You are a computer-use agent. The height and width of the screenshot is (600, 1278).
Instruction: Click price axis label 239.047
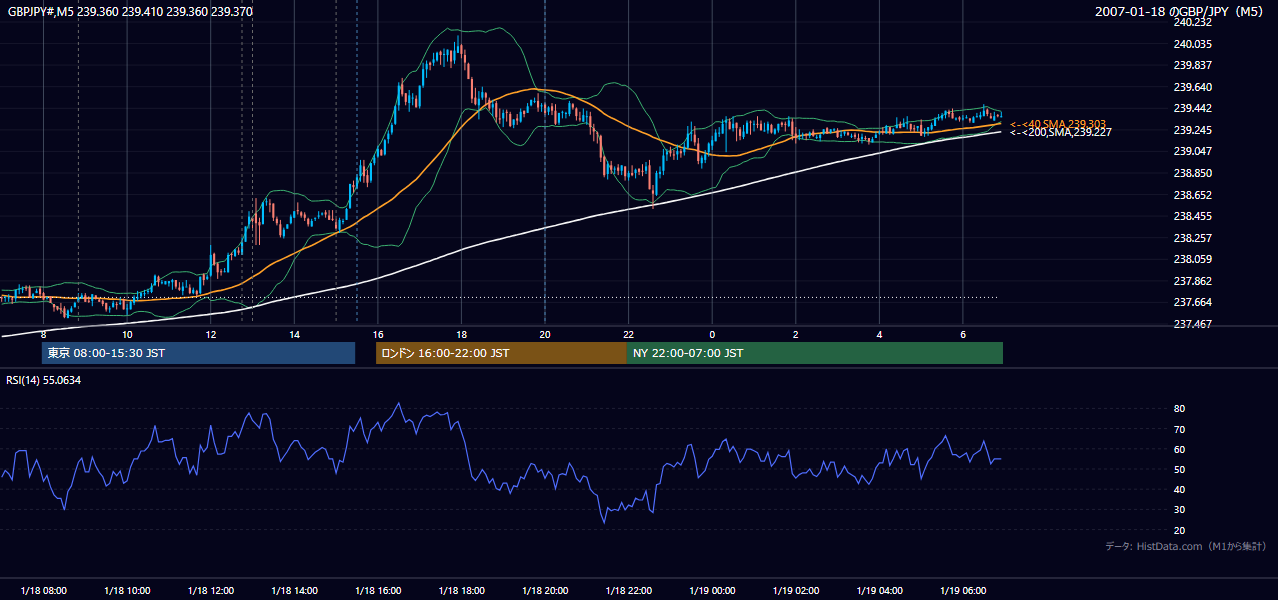pyautogui.click(x=1193, y=151)
